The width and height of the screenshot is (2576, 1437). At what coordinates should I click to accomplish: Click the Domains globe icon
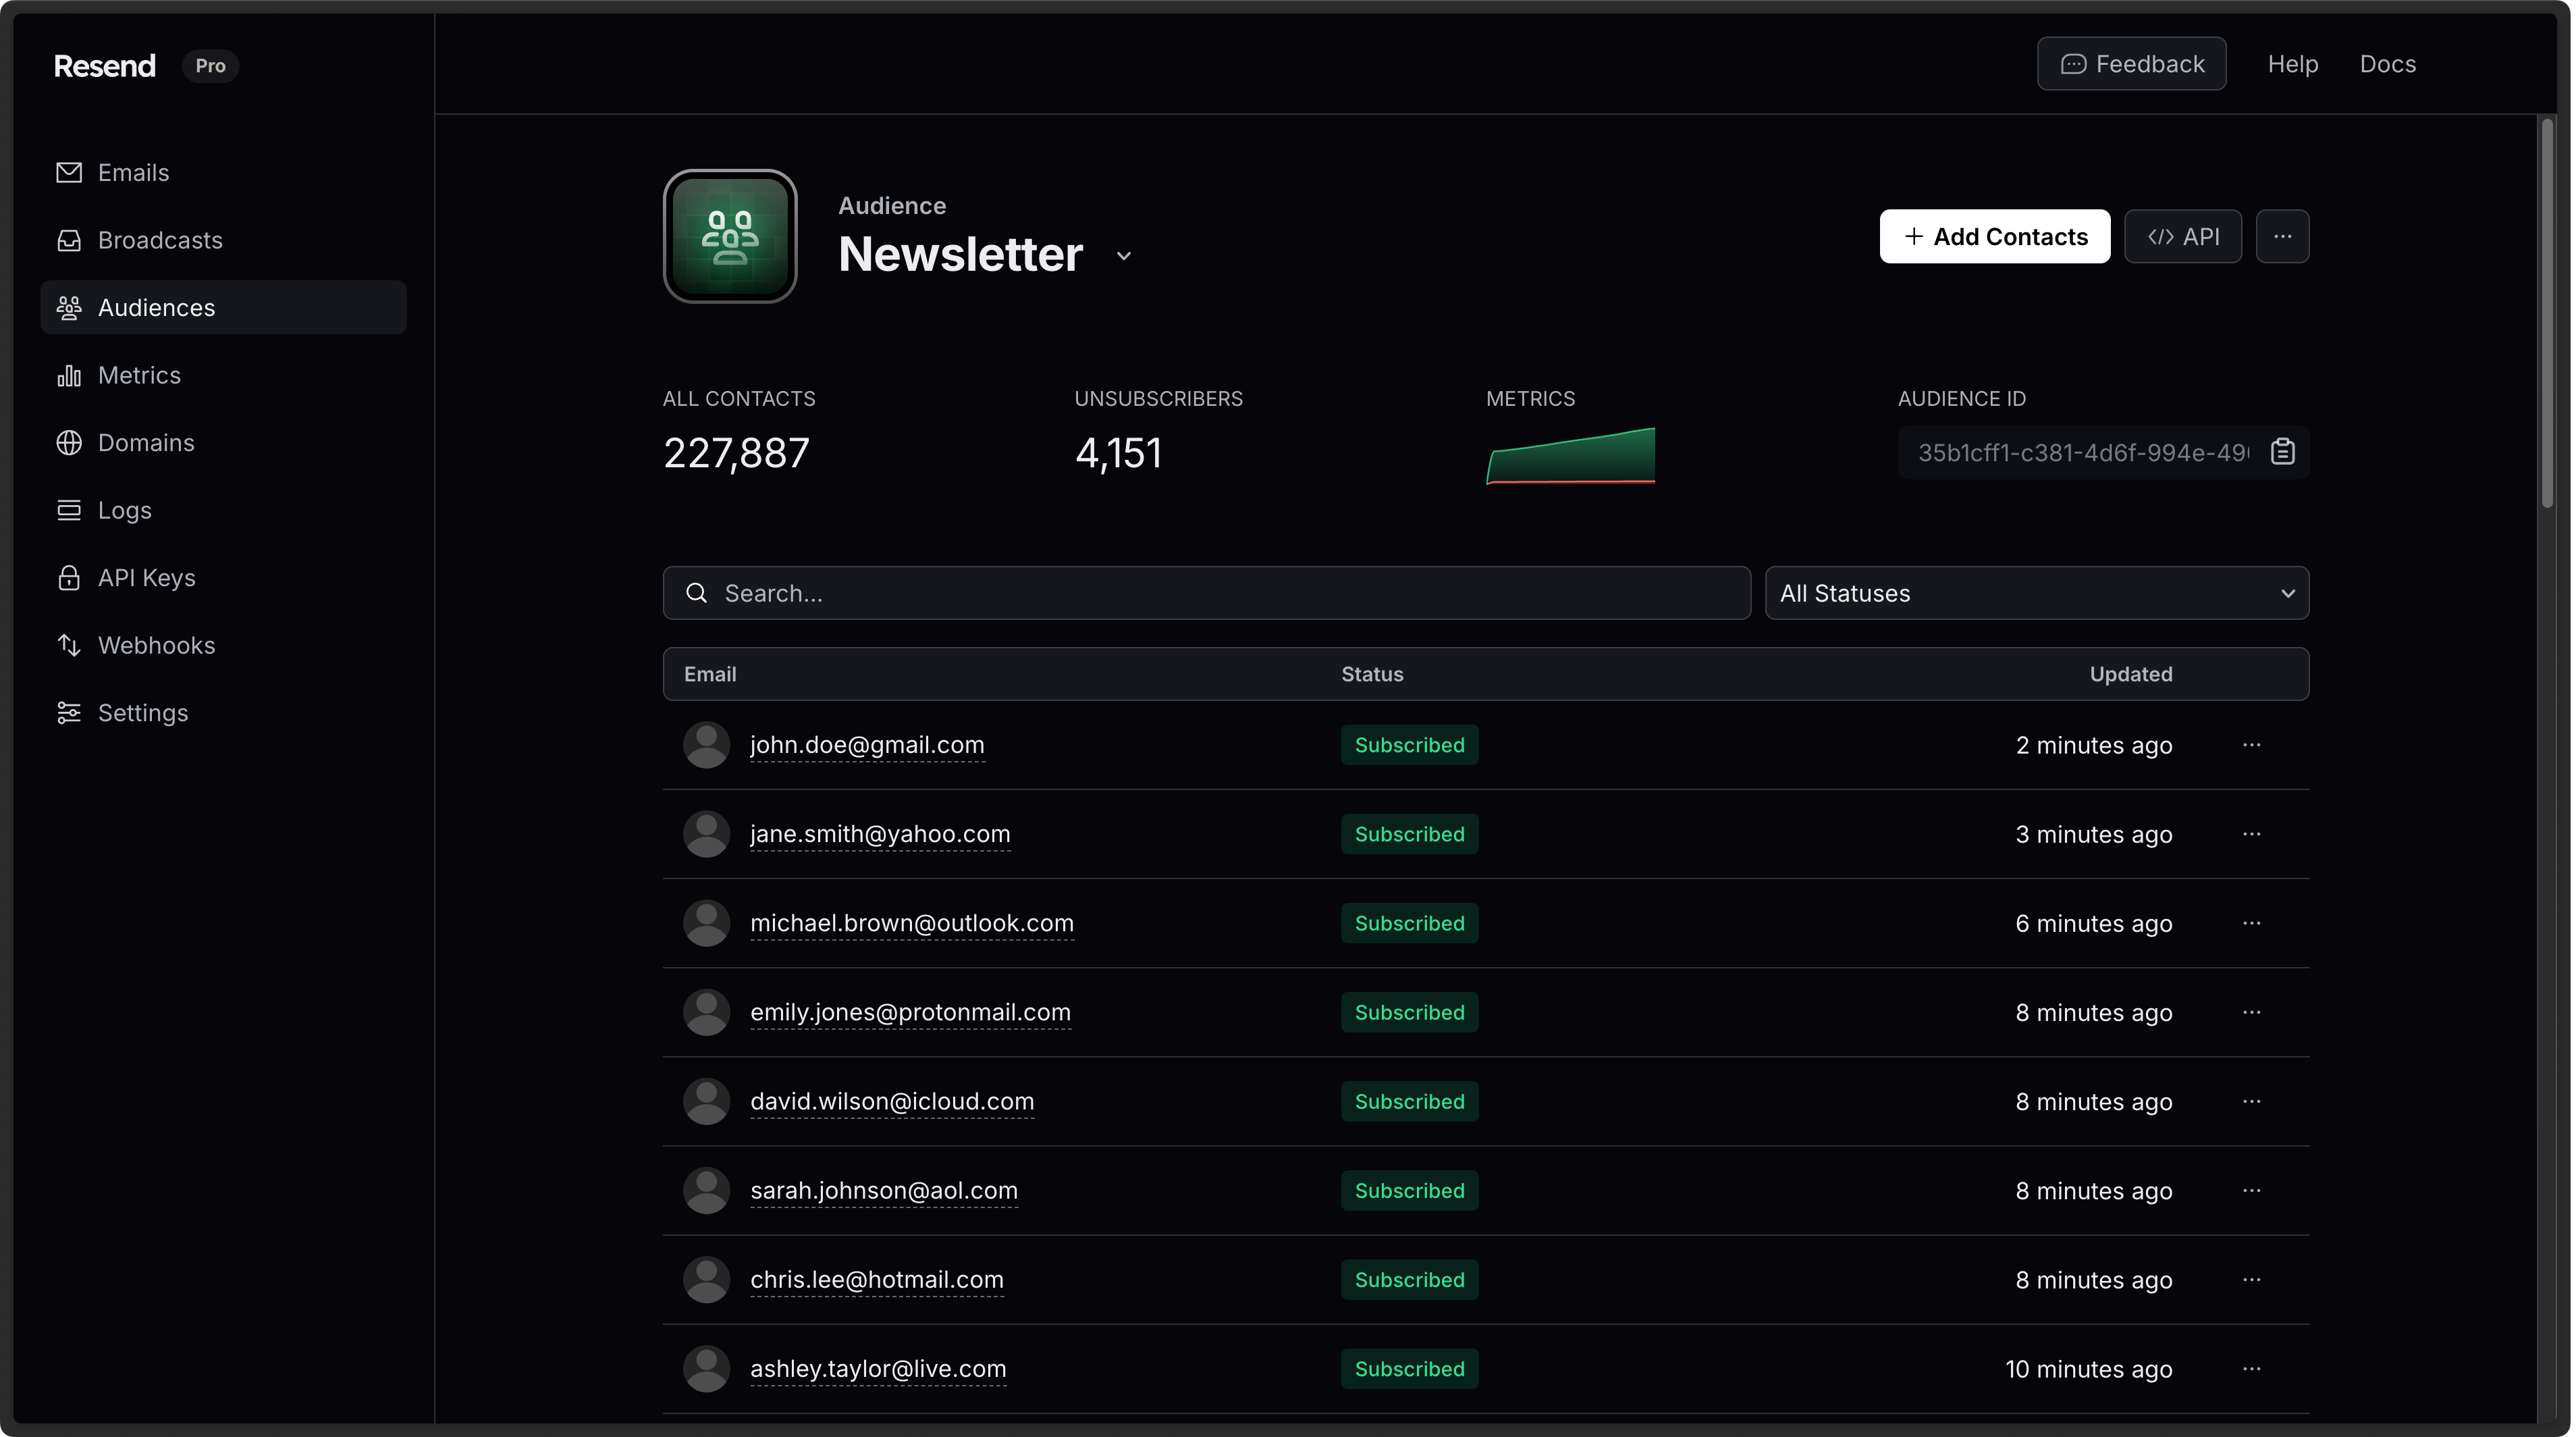[69, 443]
